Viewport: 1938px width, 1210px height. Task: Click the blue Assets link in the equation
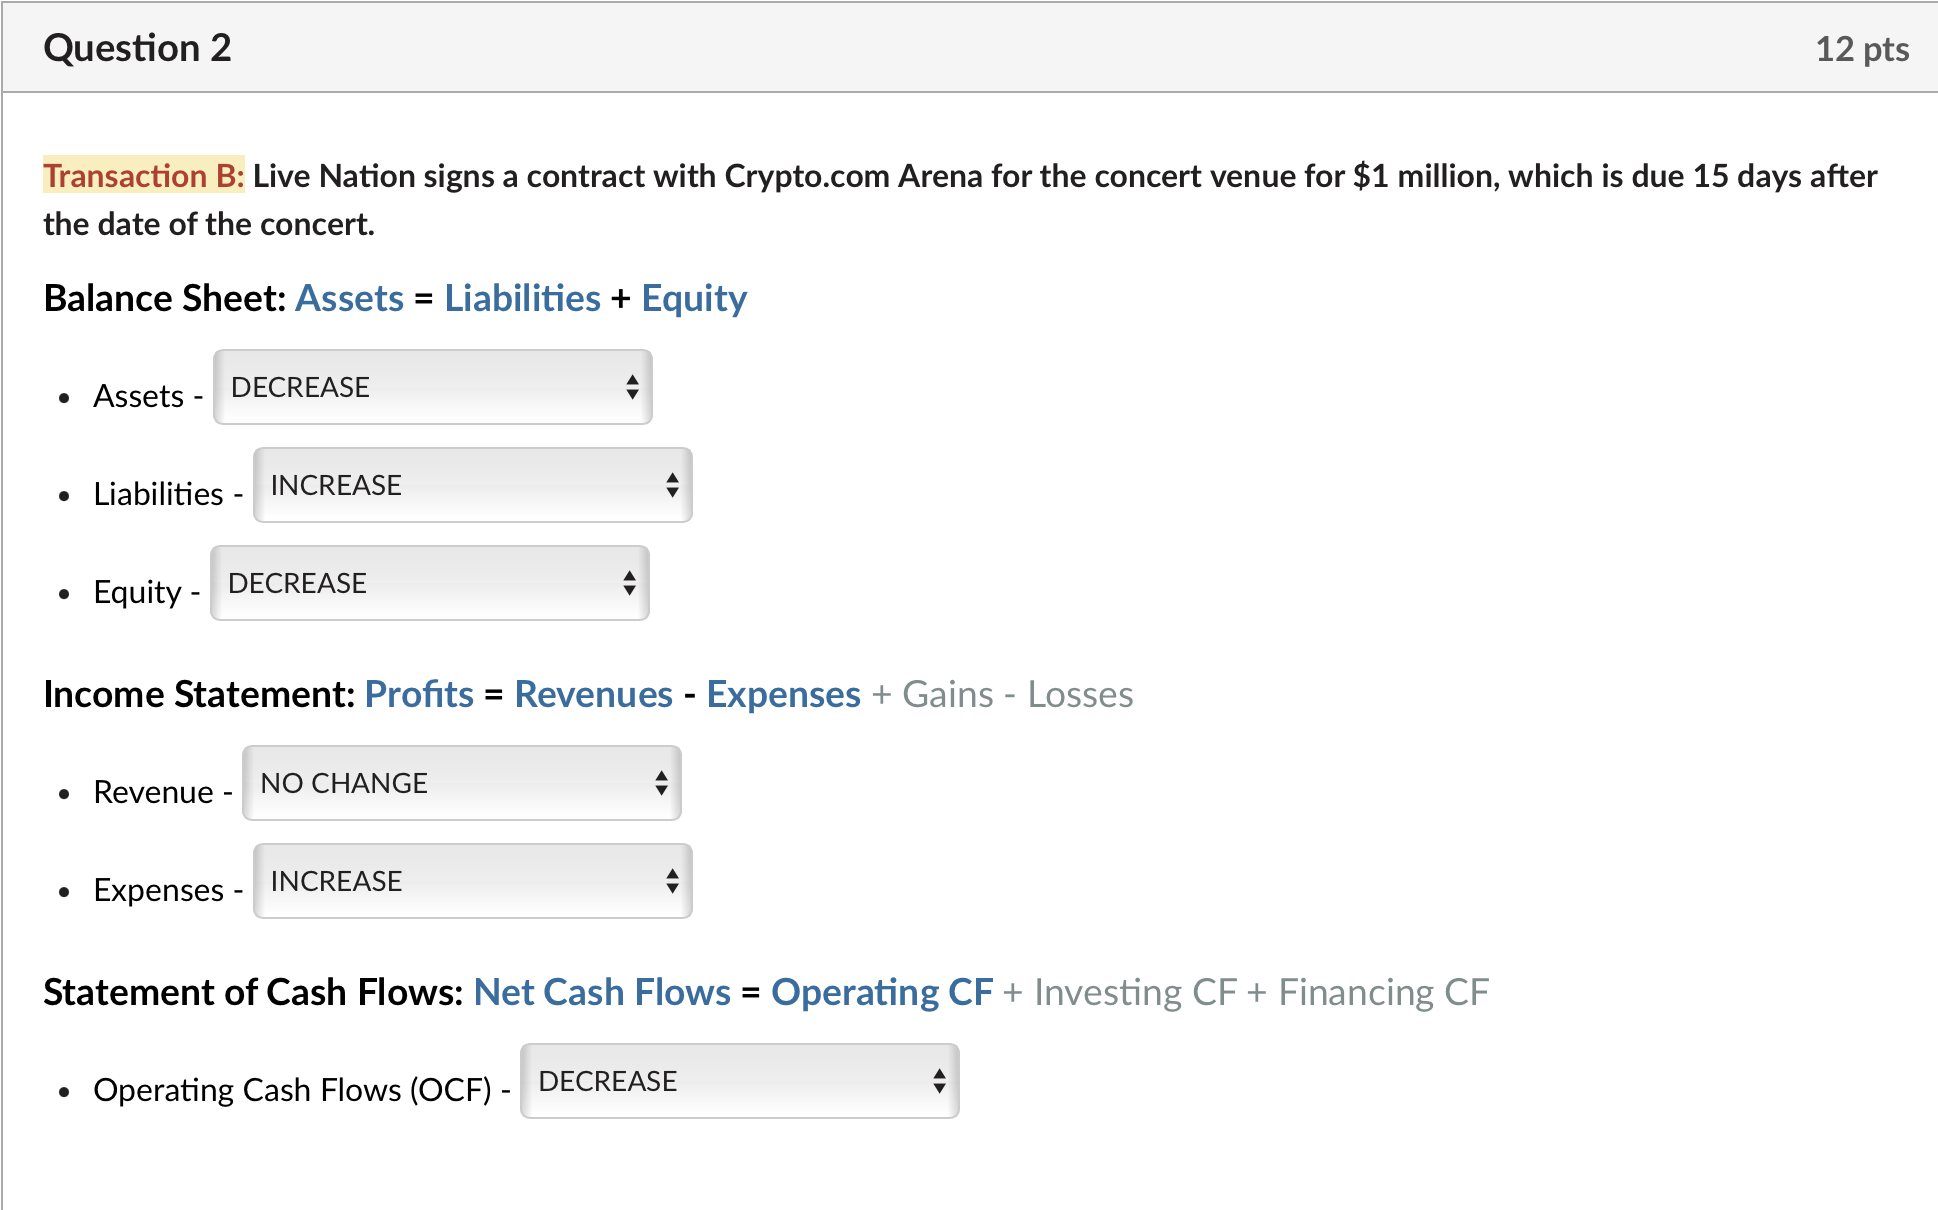coord(350,297)
